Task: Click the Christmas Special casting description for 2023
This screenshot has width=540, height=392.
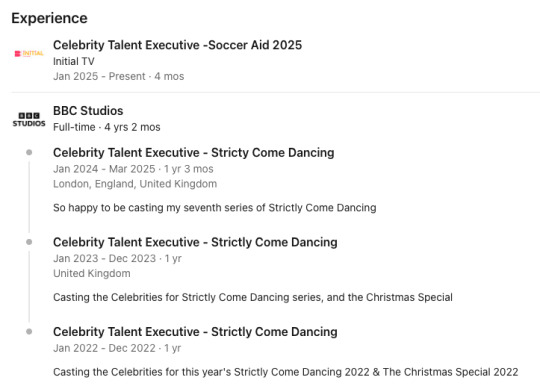Action: pos(253,297)
